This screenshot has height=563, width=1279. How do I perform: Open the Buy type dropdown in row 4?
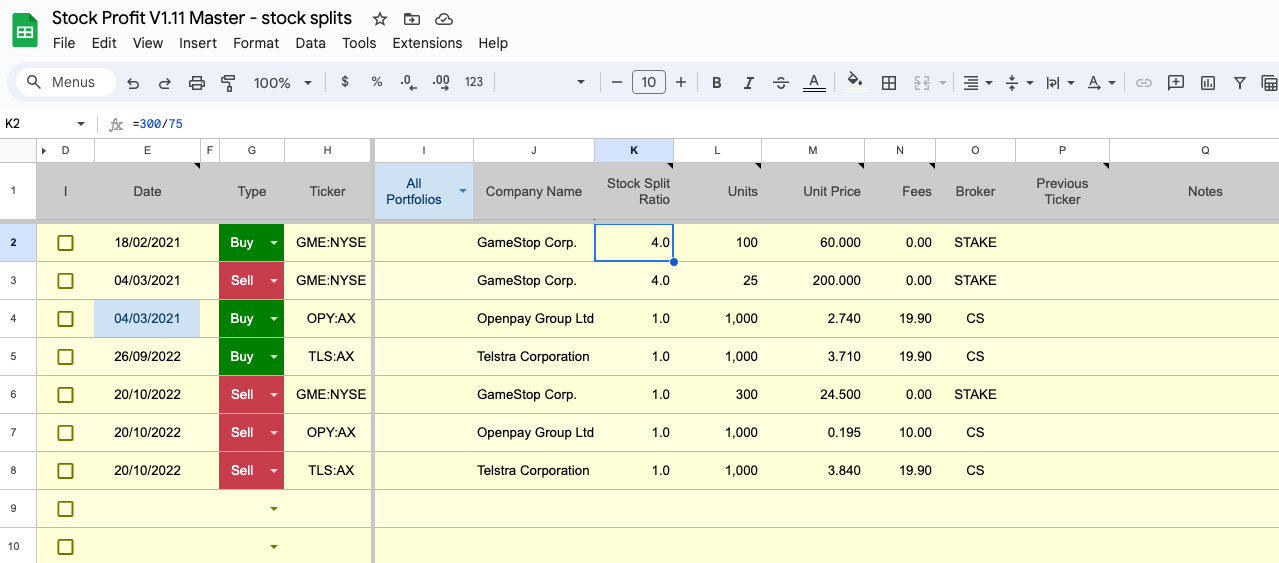tap(273, 319)
